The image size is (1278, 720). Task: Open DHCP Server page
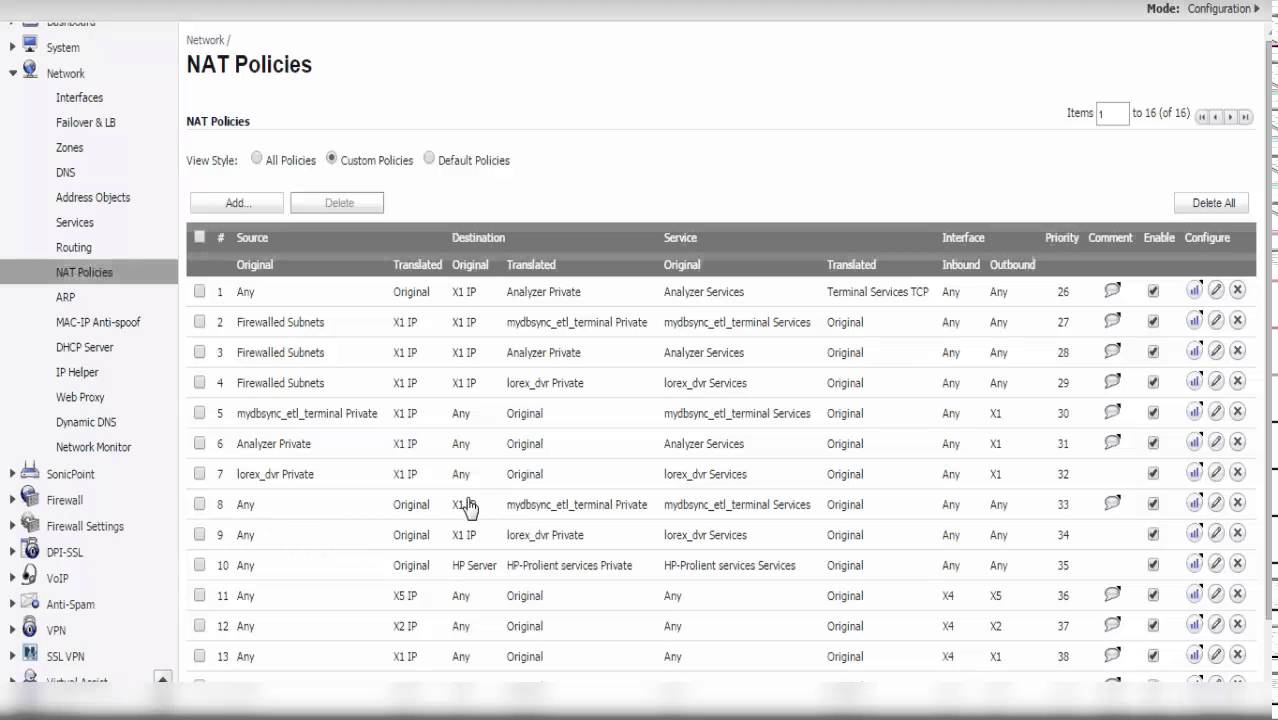(x=85, y=347)
